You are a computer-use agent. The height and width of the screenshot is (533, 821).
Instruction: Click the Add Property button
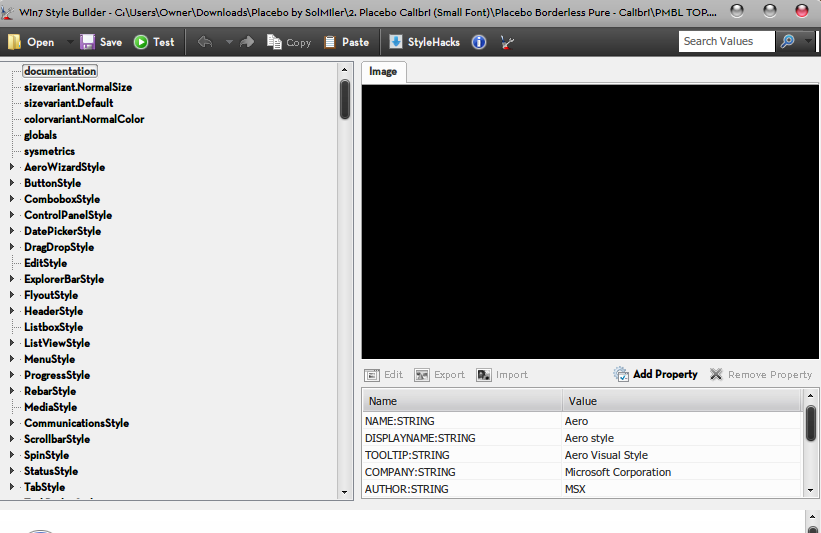656,374
